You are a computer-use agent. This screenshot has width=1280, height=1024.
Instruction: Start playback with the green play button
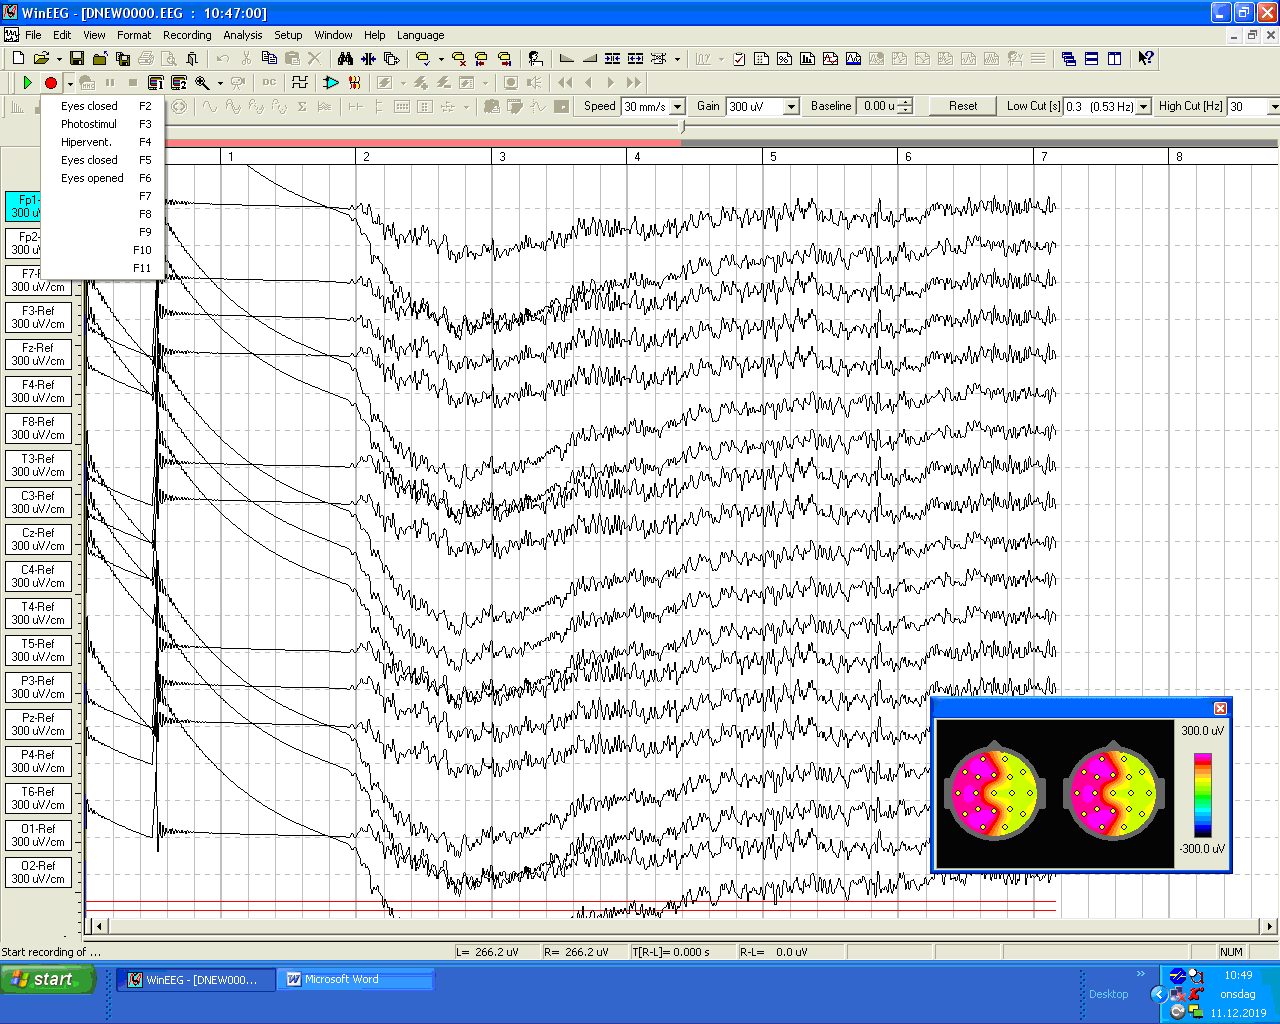[28, 83]
